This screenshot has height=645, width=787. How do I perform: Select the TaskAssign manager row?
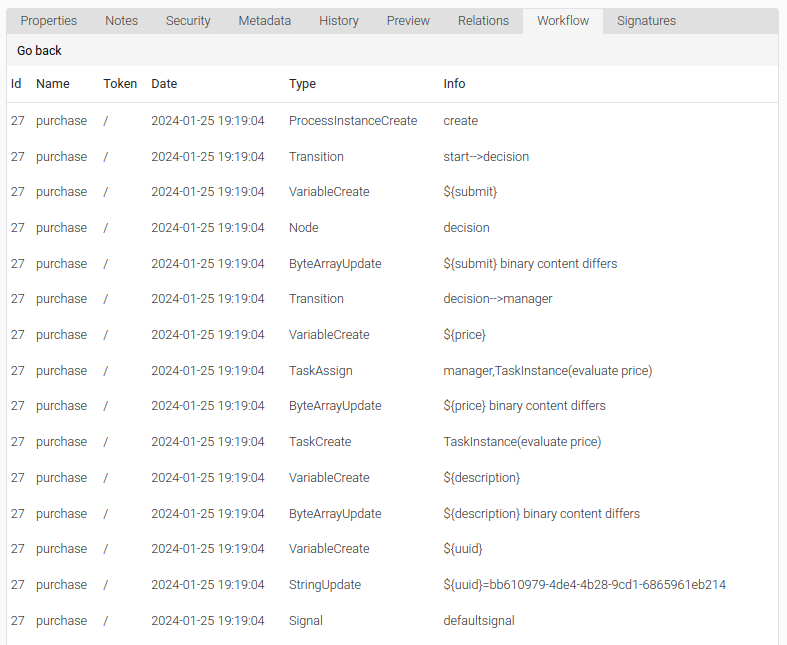tap(392, 370)
